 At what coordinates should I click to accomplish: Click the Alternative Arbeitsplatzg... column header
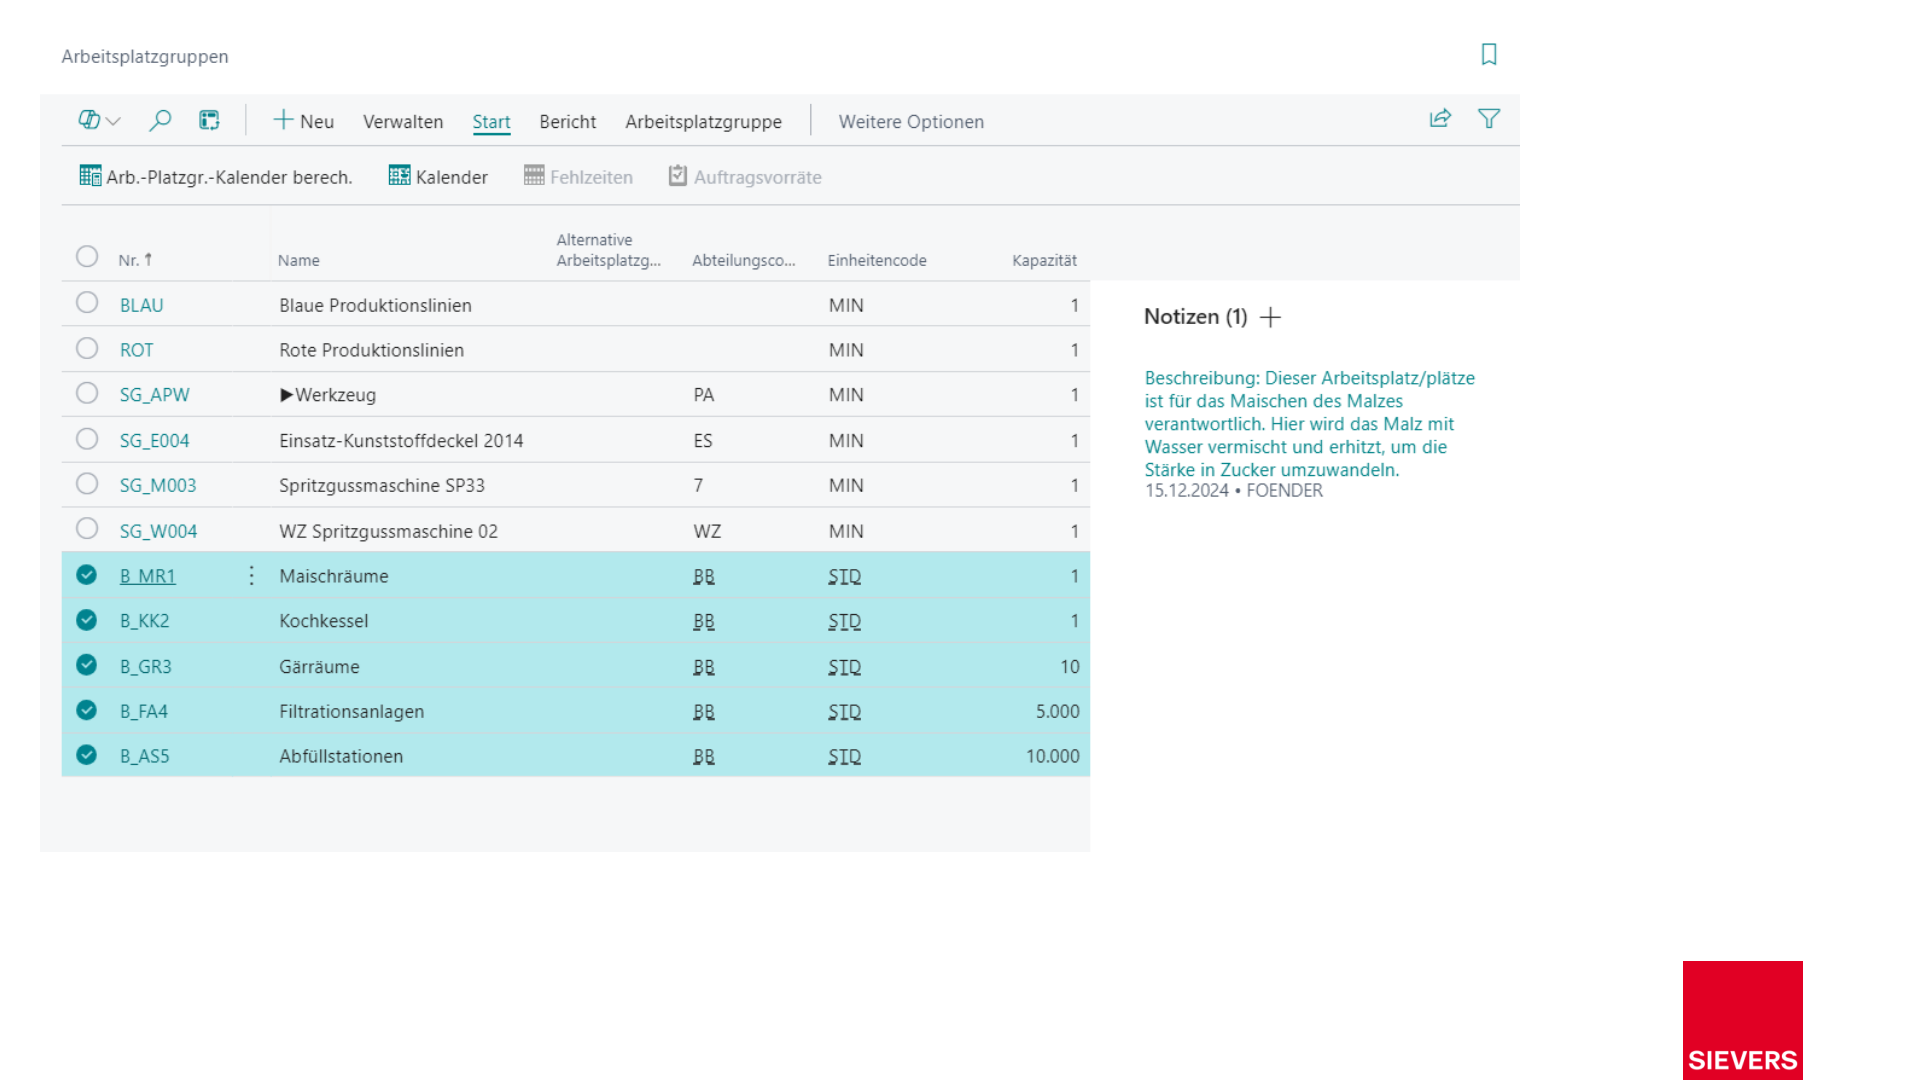[608, 250]
